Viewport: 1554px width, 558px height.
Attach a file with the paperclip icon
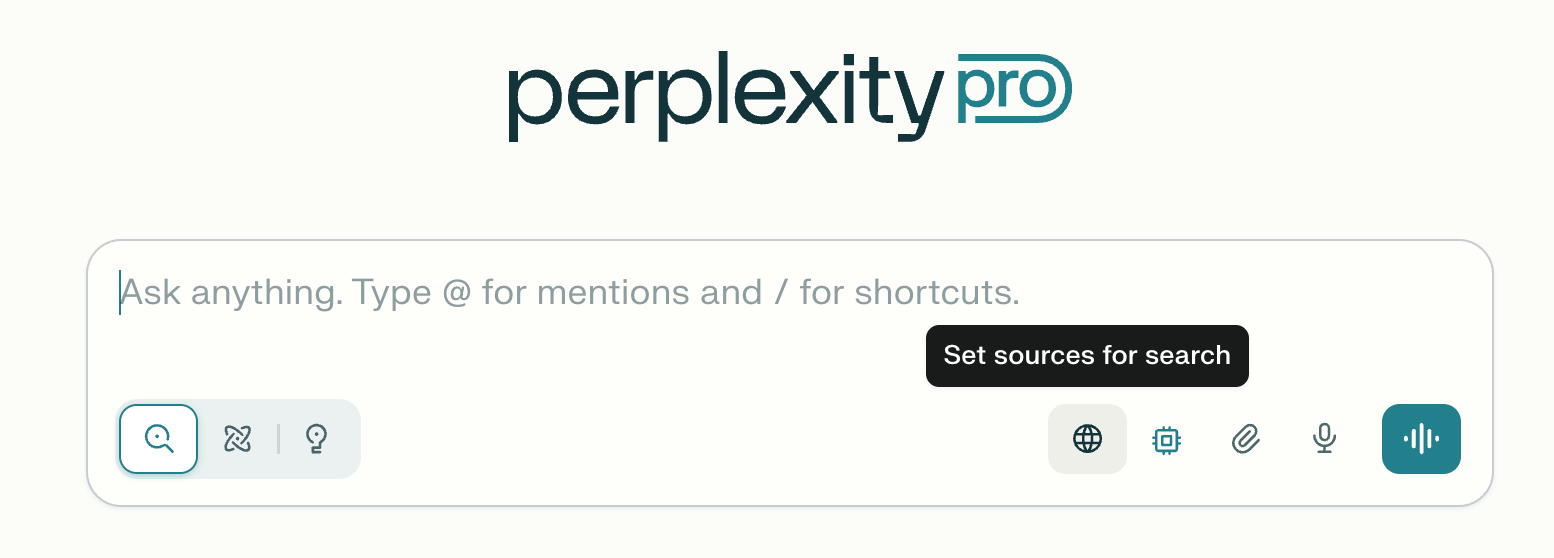tap(1245, 439)
